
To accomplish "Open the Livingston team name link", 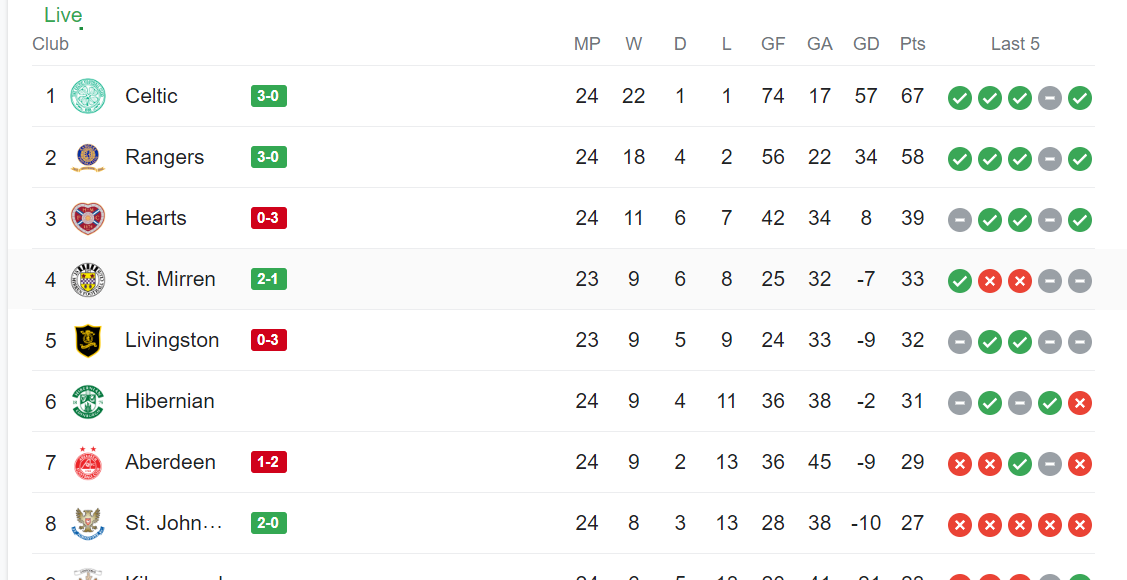I will [172, 340].
